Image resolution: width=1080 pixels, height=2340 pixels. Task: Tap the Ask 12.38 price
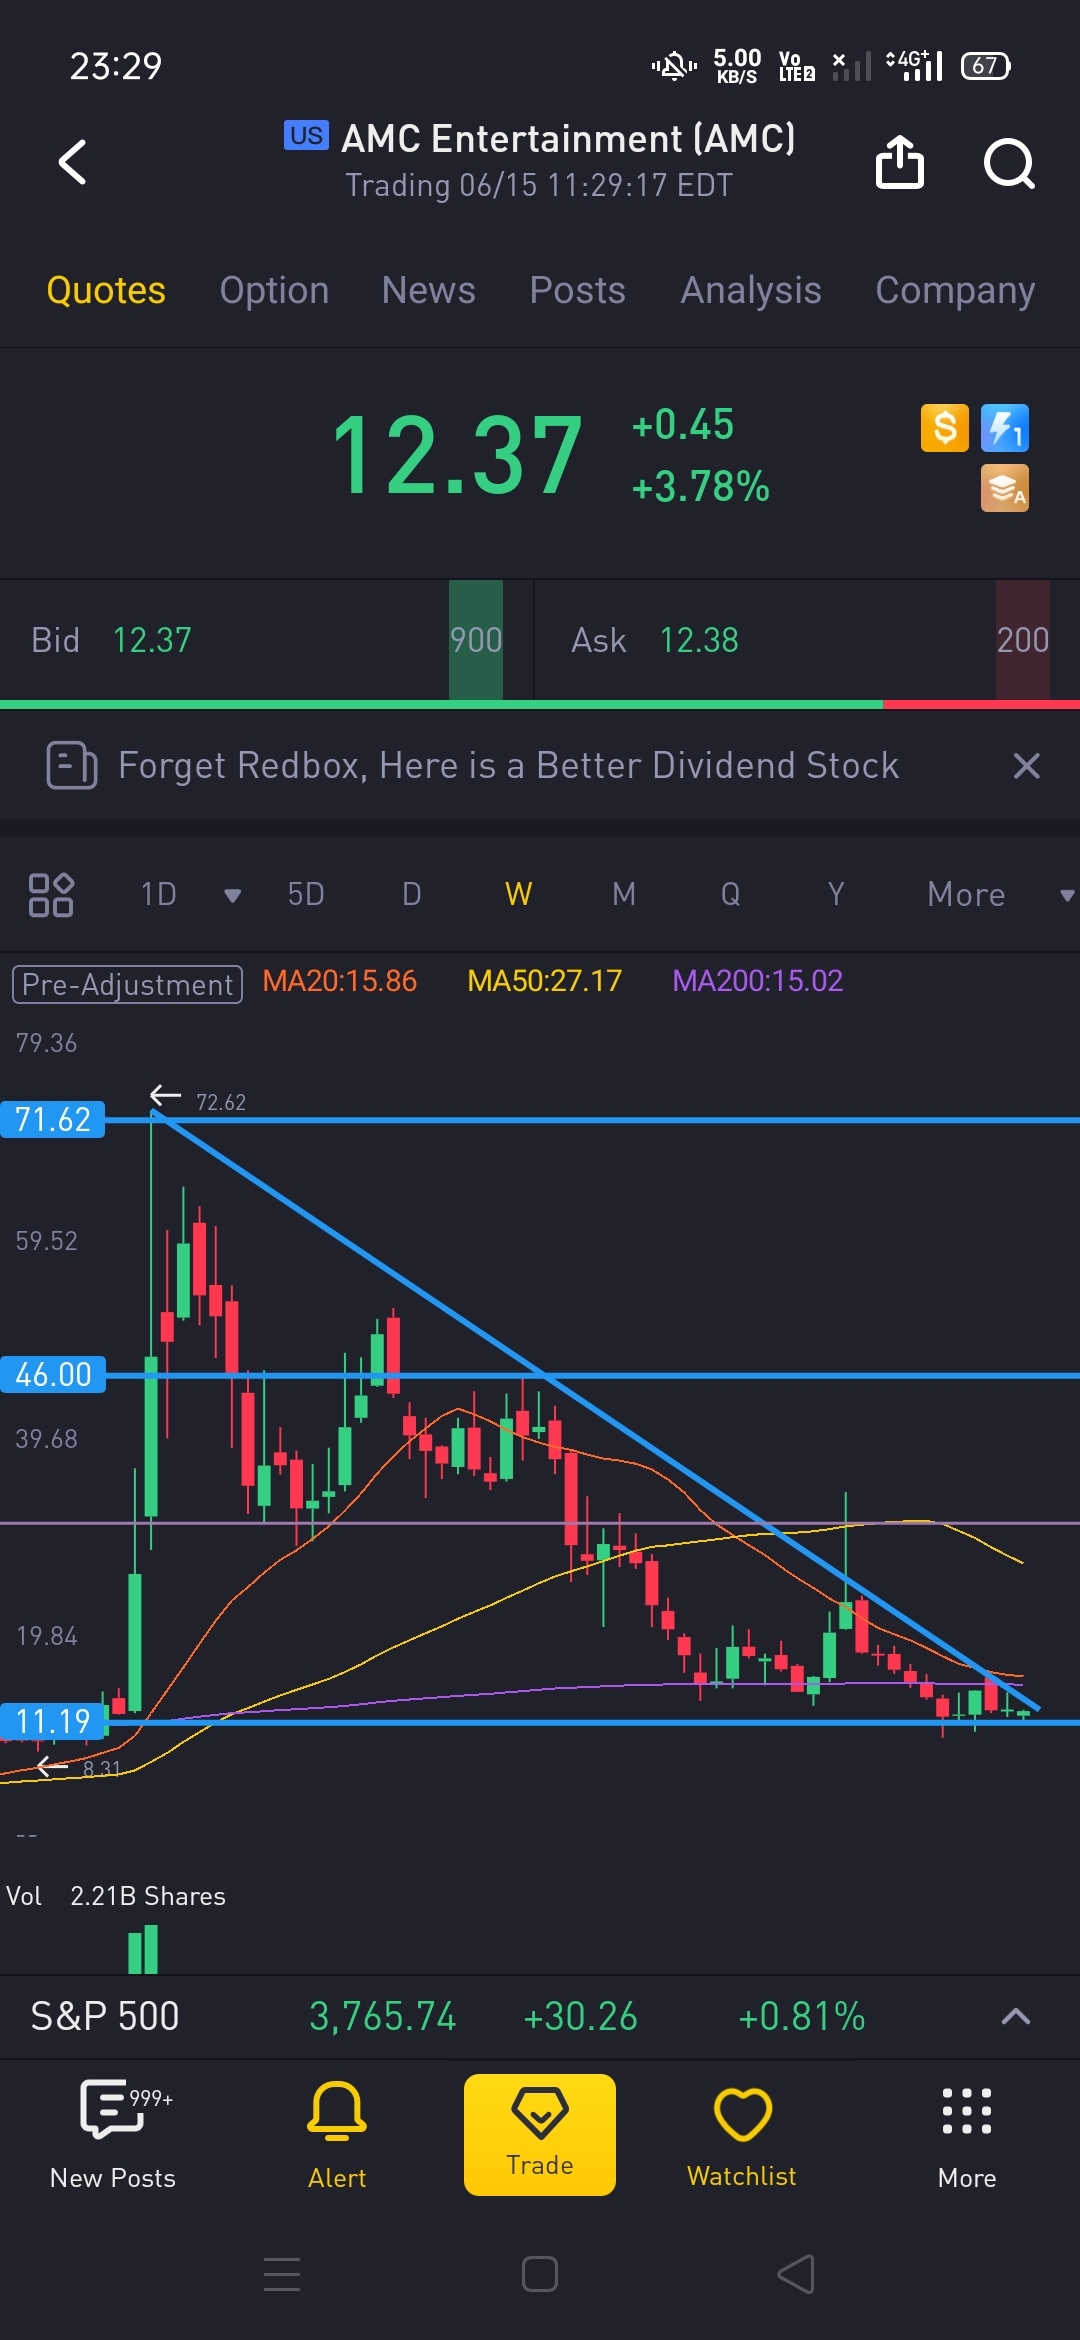tap(699, 640)
